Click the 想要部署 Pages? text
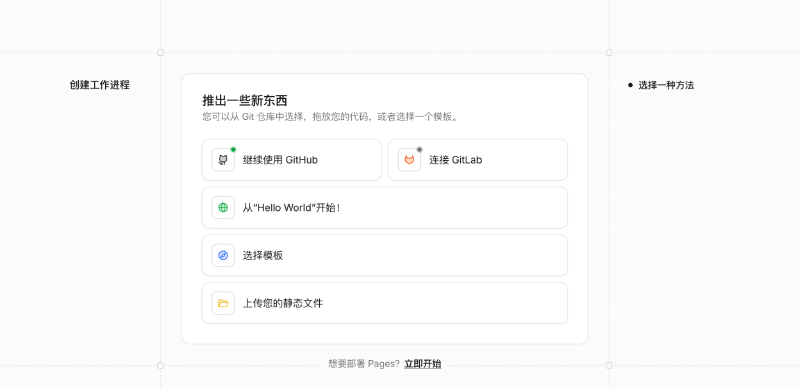 coord(364,364)
